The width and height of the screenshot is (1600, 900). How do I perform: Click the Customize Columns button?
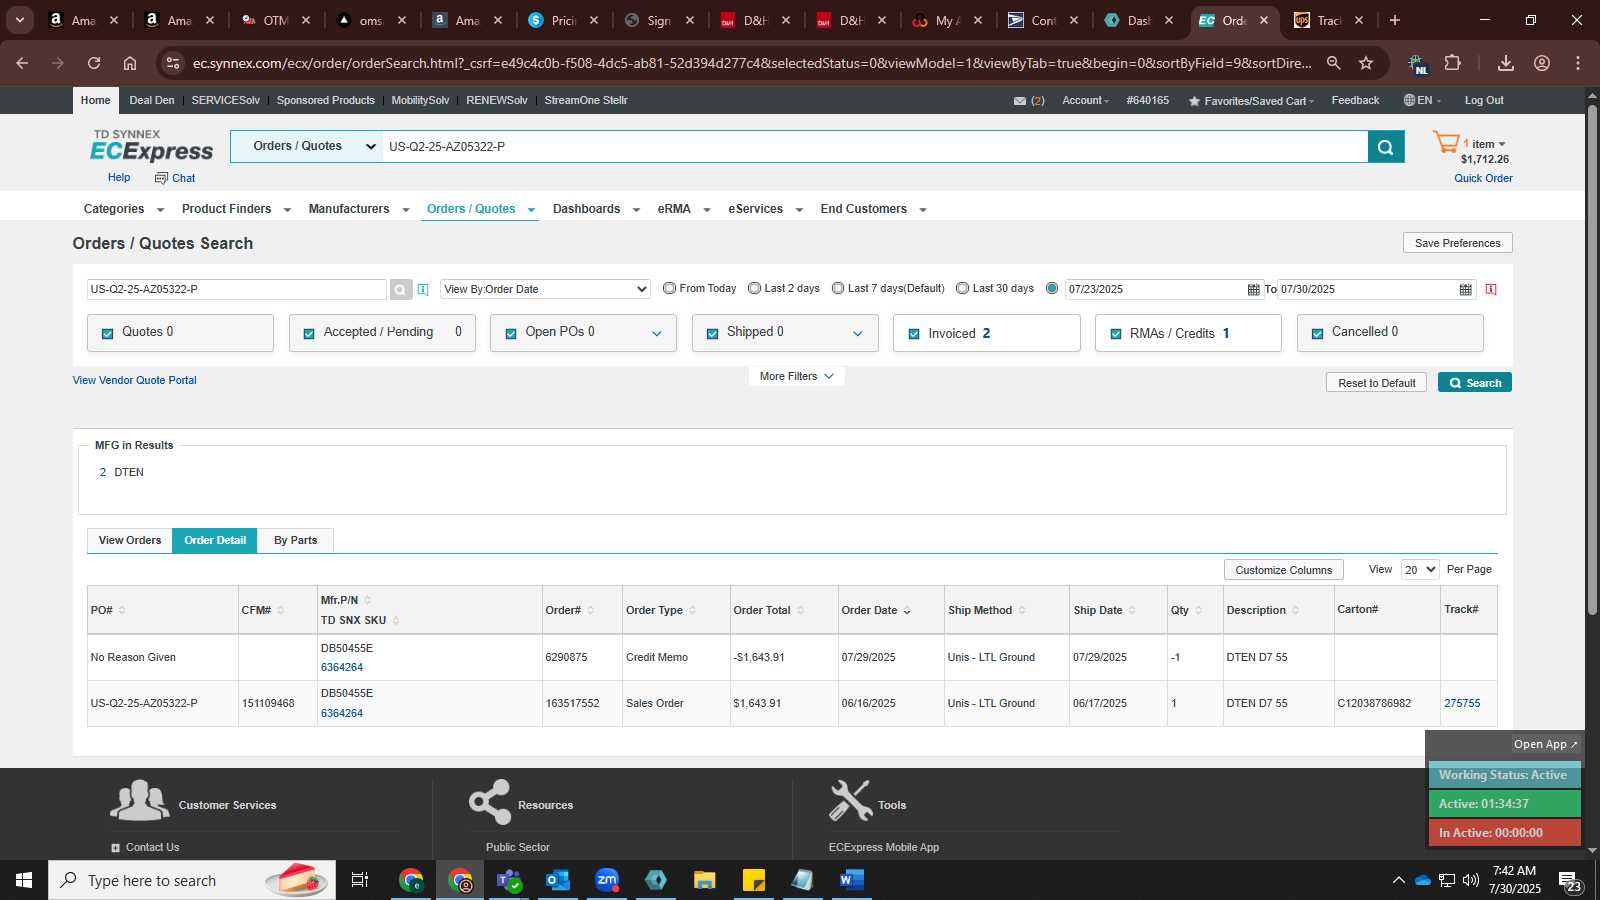1283,570
